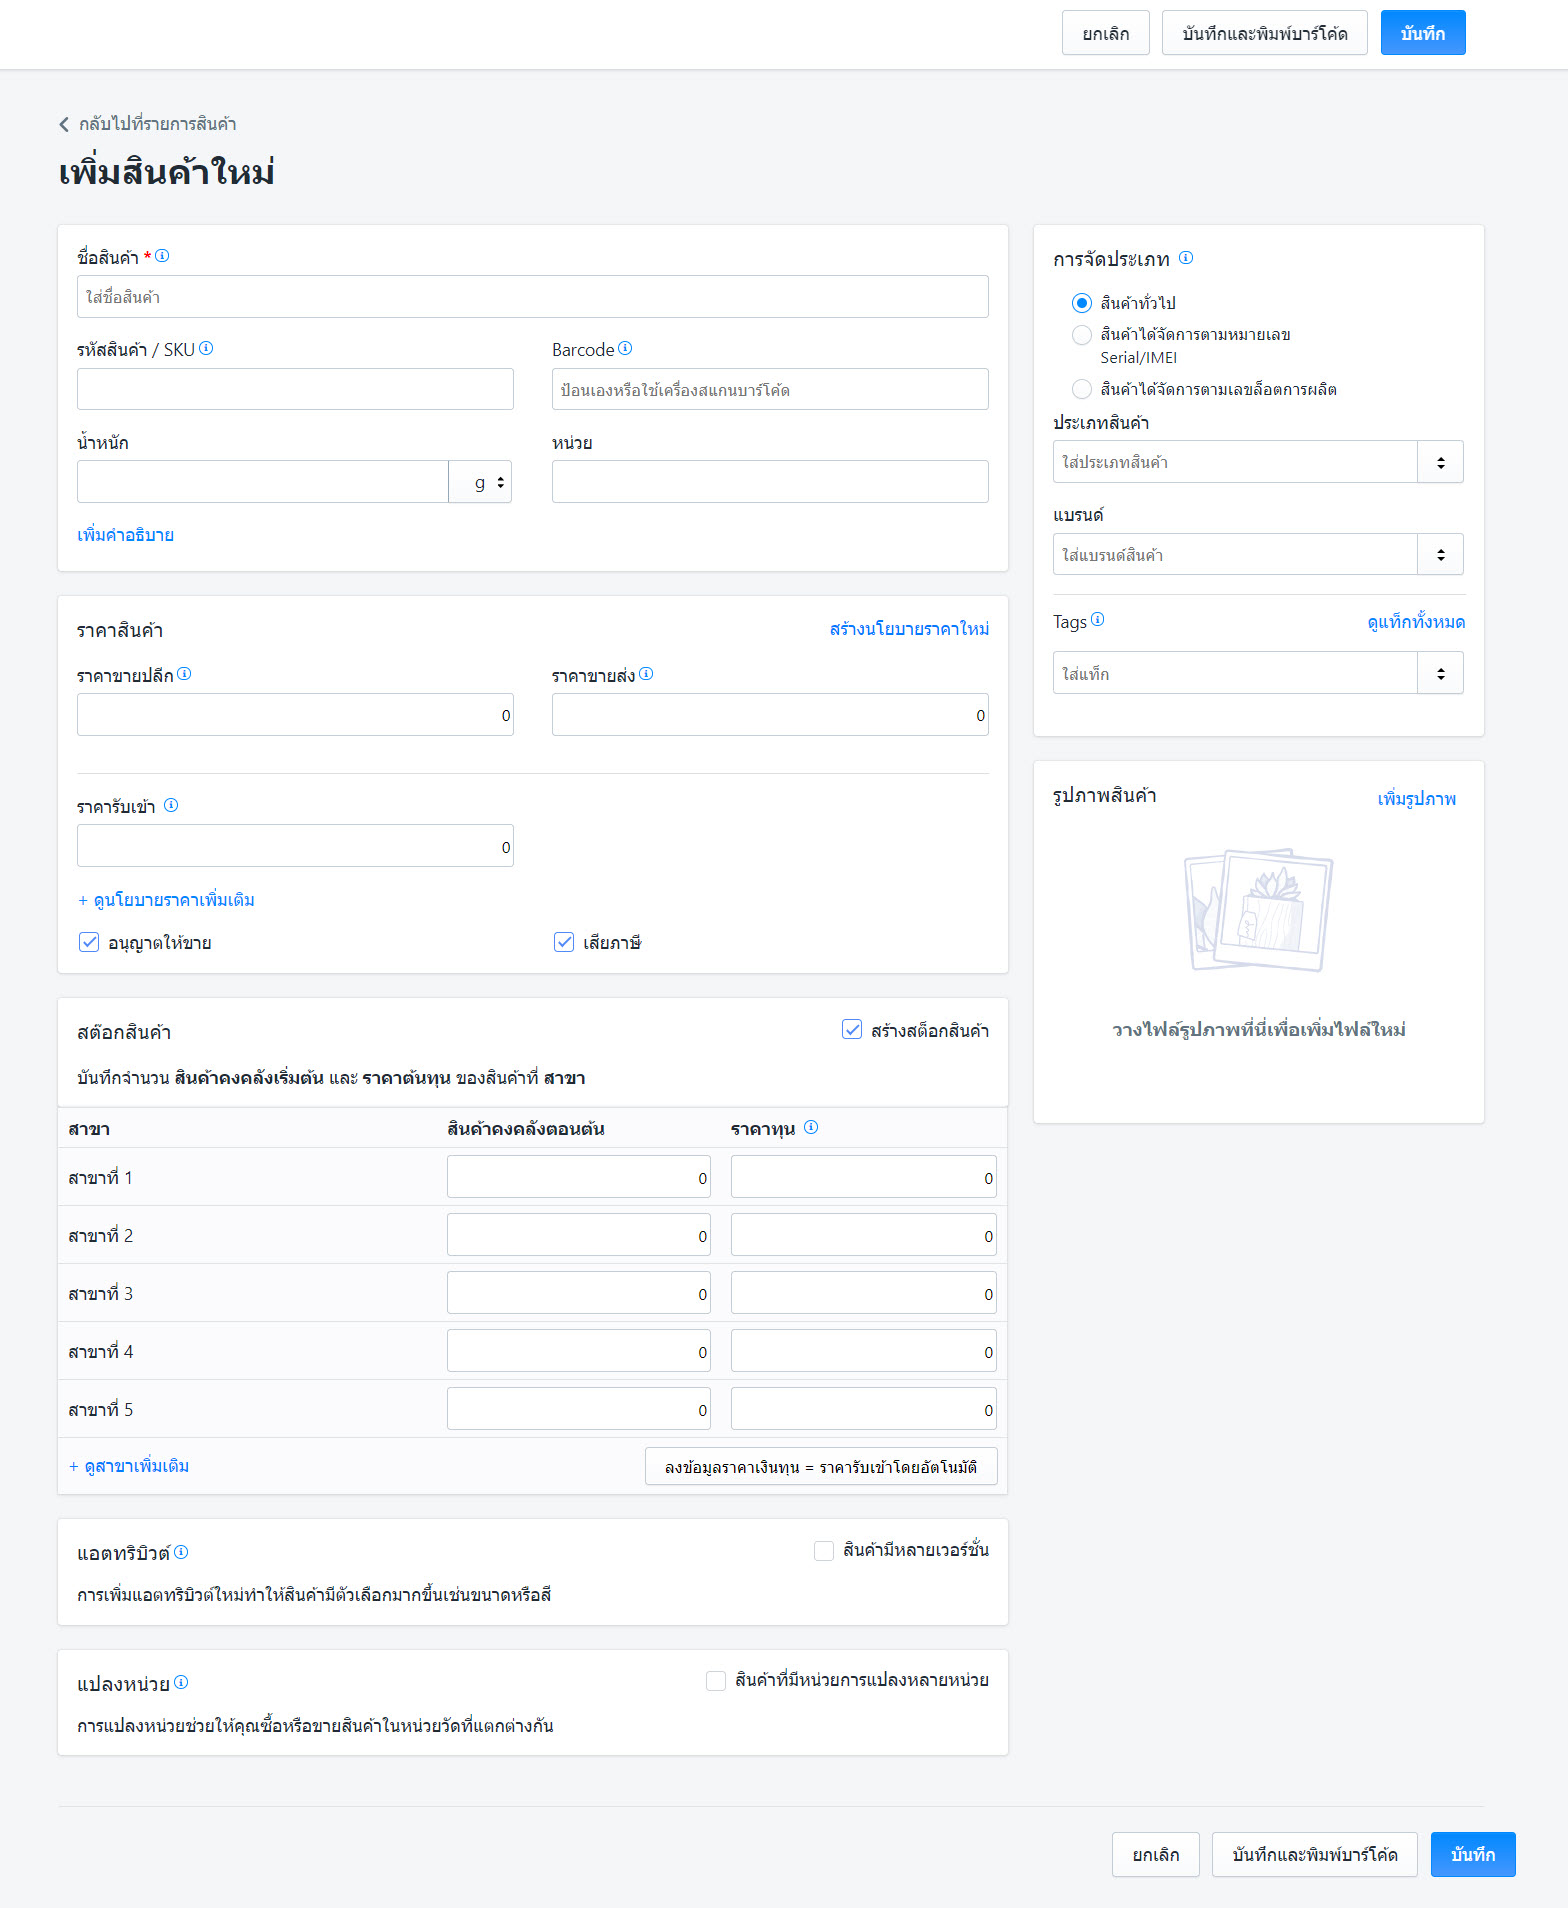
Task: Enable the สินค้ามีหลายเวอร์ชั่น checkbox
Action: [824, 1550]
